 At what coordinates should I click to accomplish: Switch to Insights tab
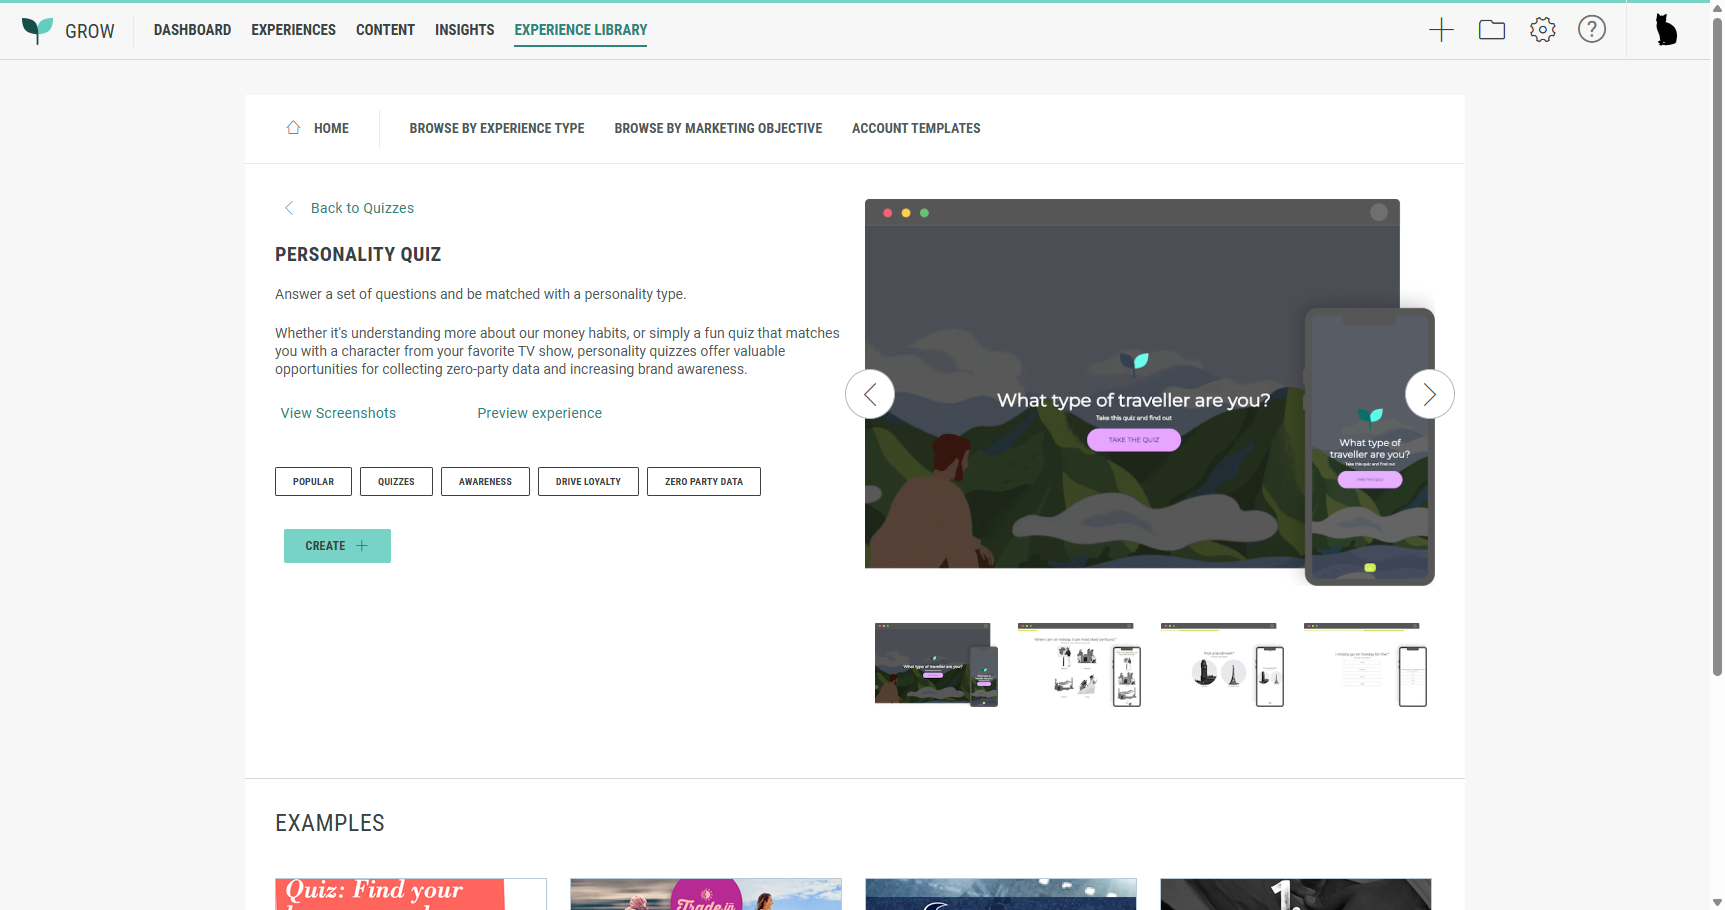click(x=464, y=30)
